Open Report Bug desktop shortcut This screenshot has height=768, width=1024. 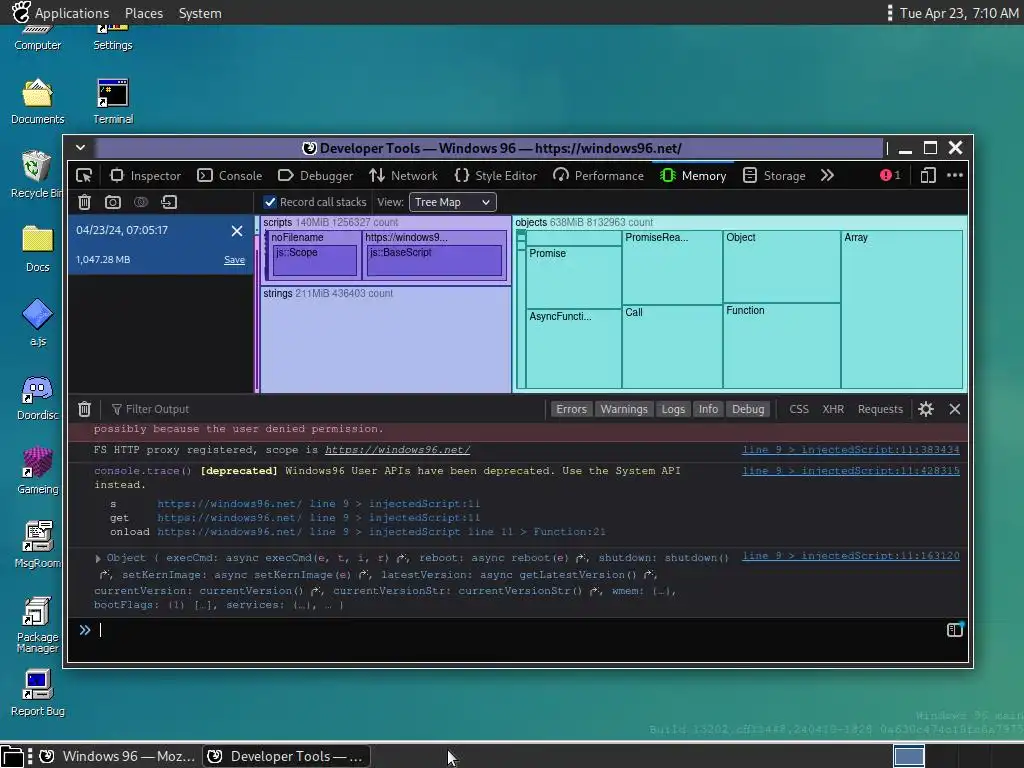click(x=37, y=693)
